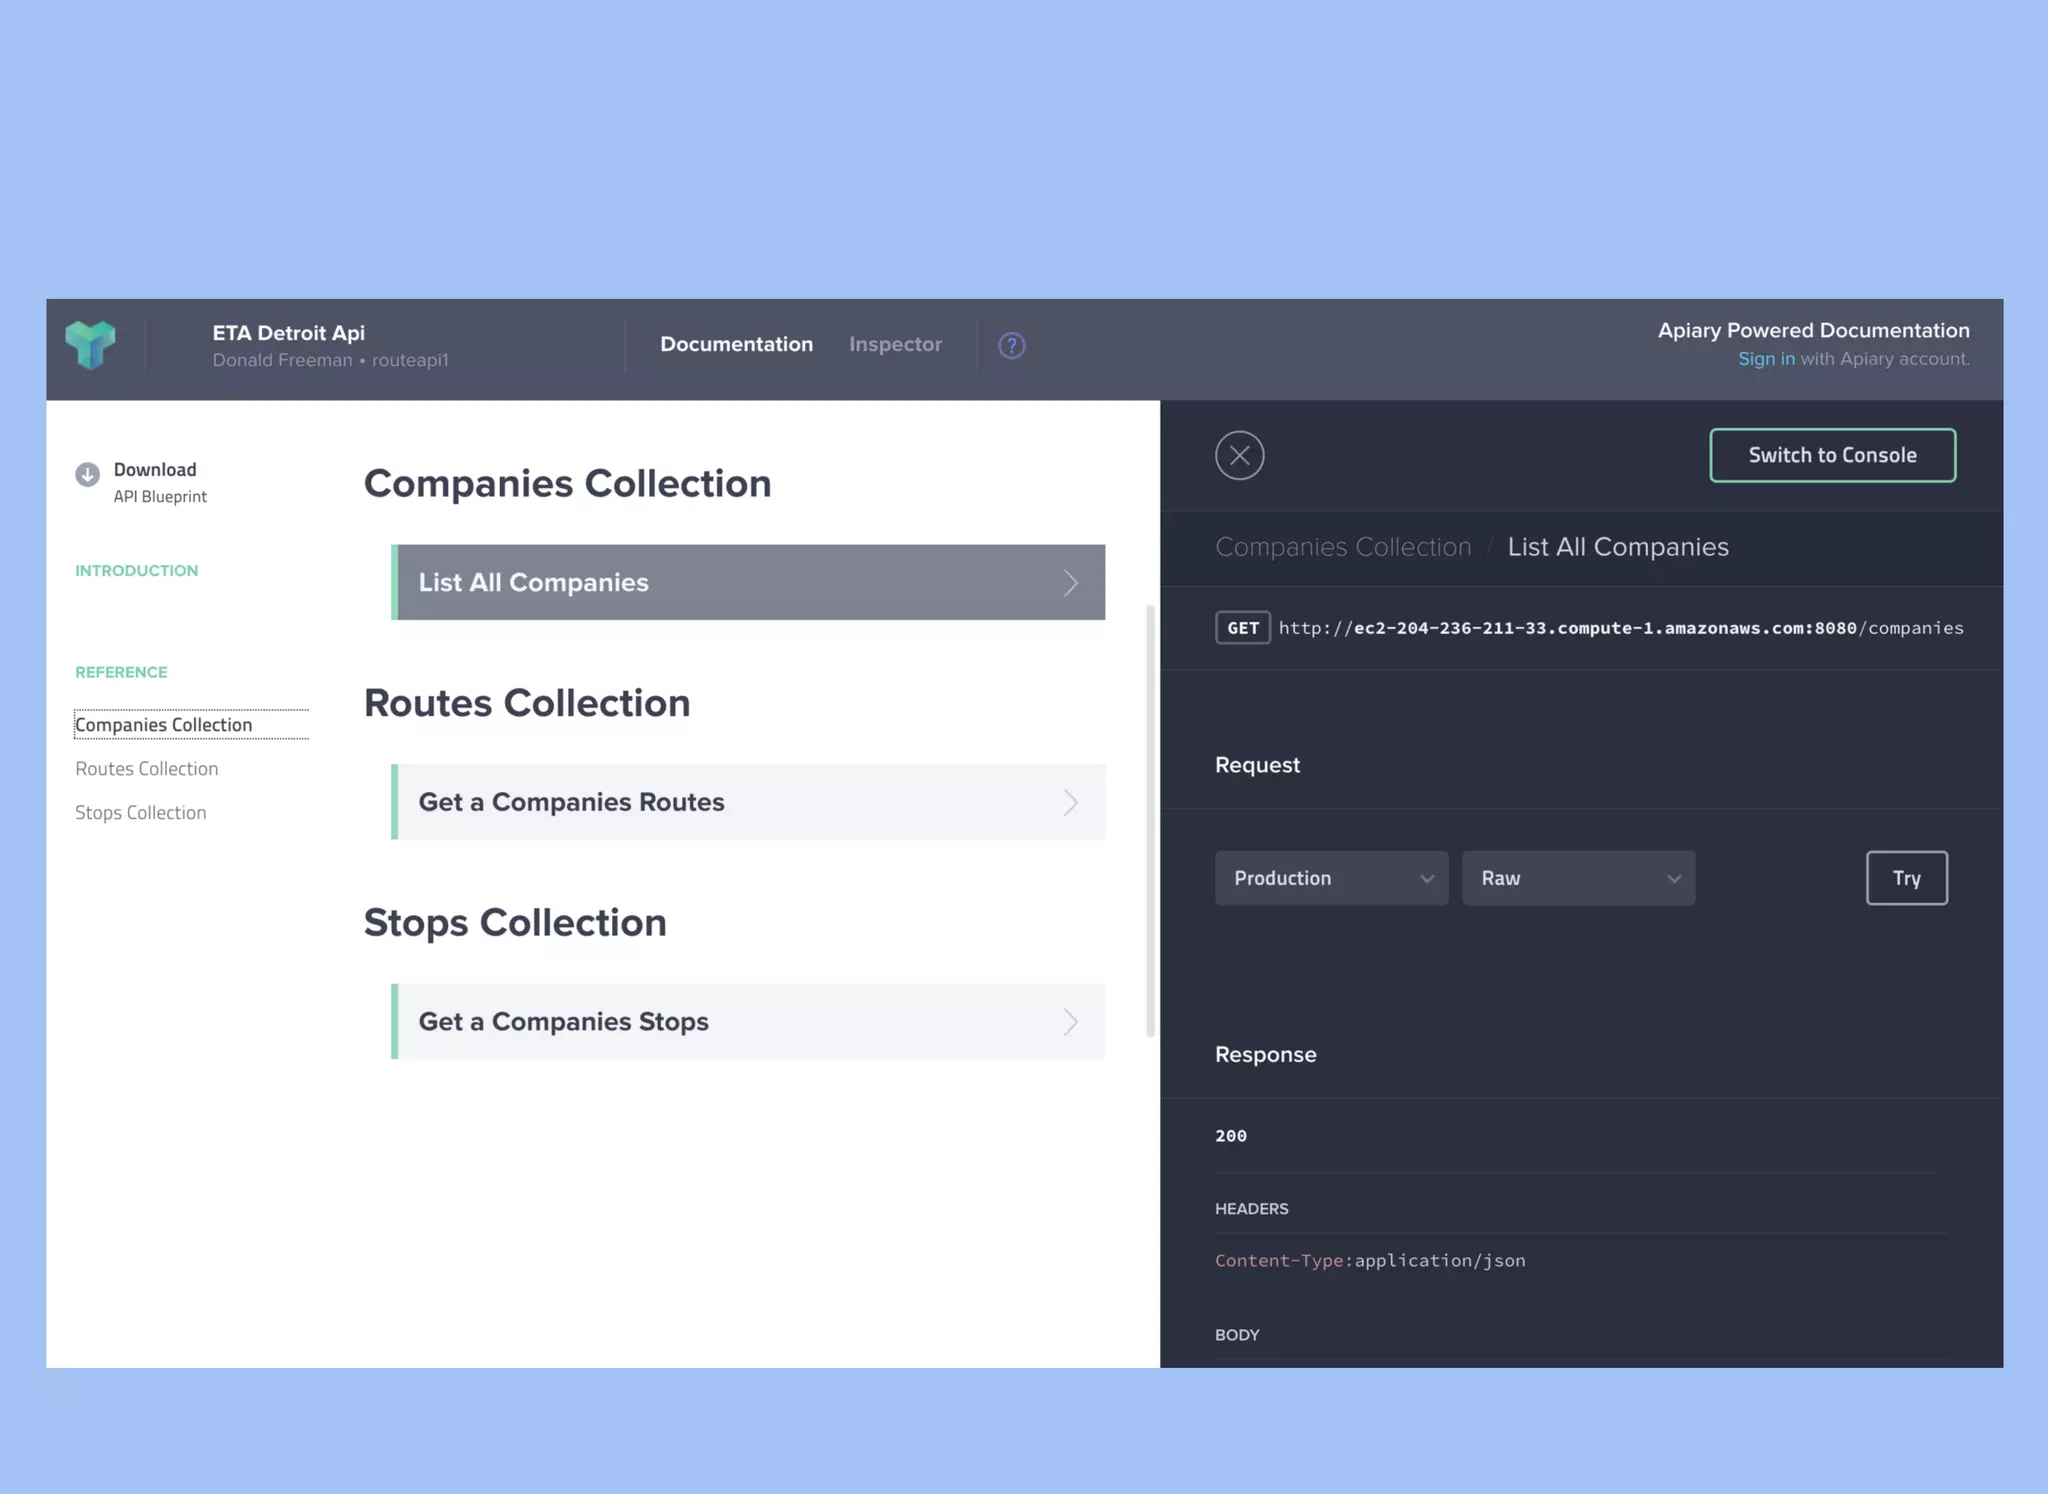Click chevron arrow on List All Companies

pyautogui.click(x=1070, y=583)
